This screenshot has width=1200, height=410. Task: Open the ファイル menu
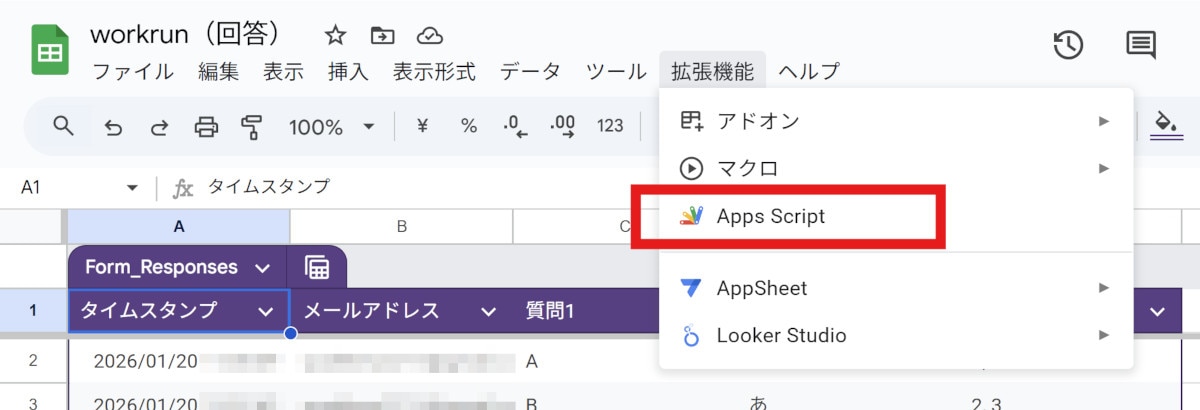[132, 72]
